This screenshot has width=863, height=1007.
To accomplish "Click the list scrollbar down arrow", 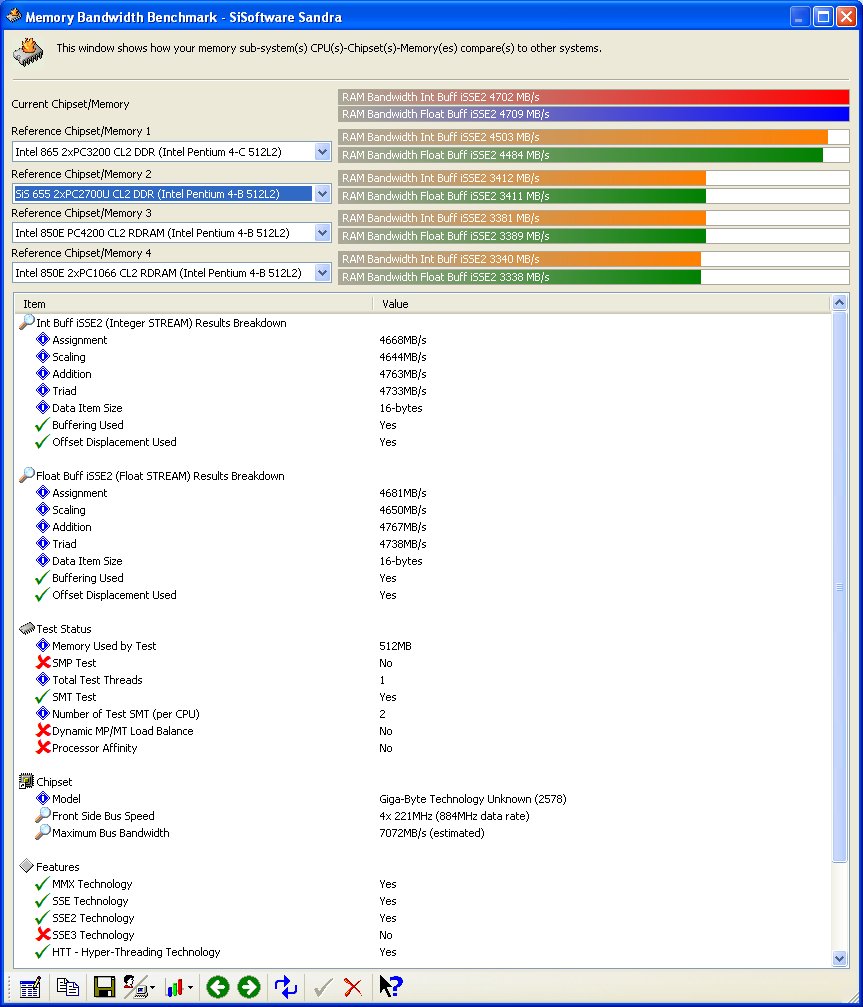I will point(839,959).
